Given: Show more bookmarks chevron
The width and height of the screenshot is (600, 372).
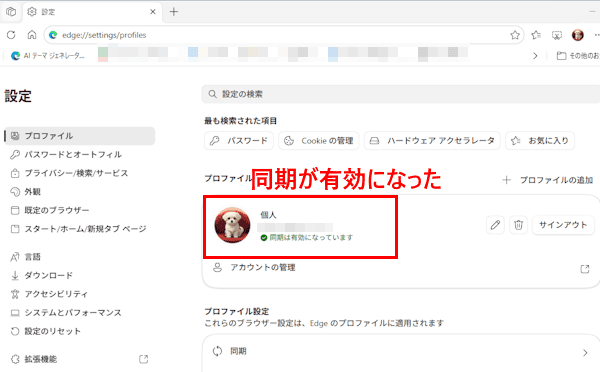Looking at the screenshot, I should 535,56.
